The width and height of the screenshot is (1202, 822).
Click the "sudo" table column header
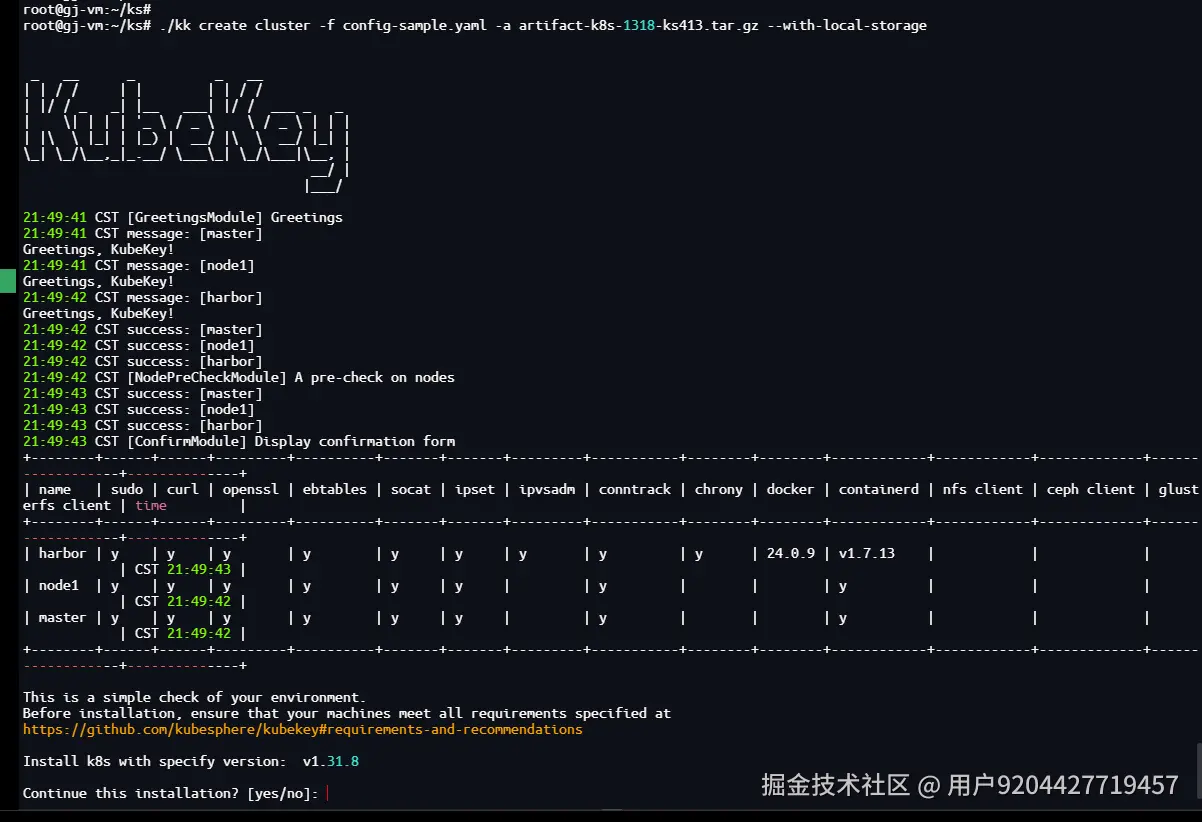pos(127,490)
